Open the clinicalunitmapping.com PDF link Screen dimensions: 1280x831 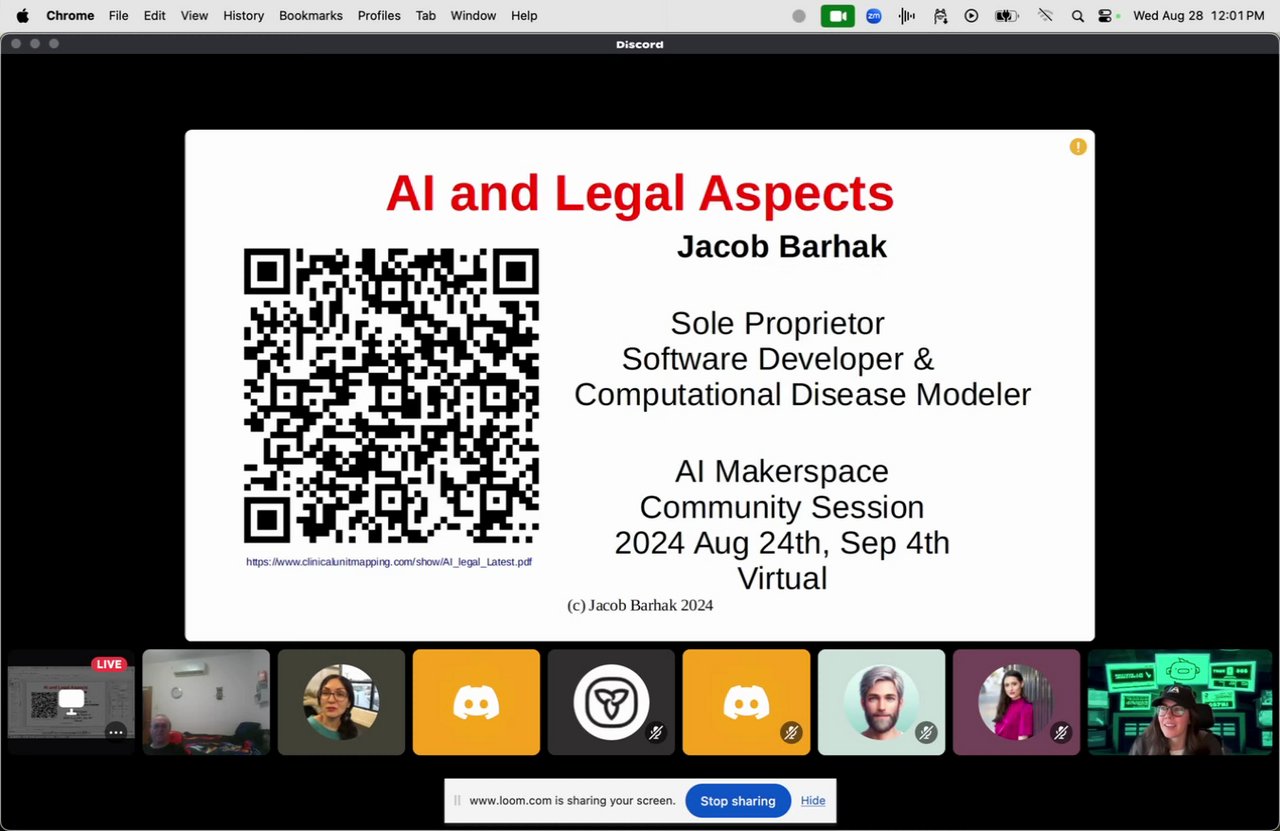point(389,562)
